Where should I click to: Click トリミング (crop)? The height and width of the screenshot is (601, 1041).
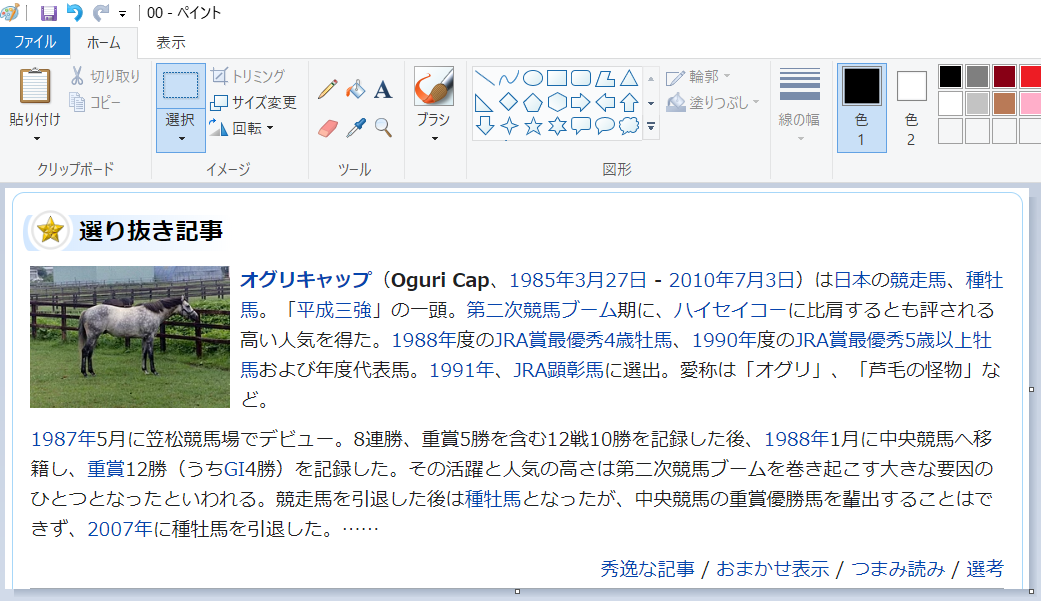(248, 76)
